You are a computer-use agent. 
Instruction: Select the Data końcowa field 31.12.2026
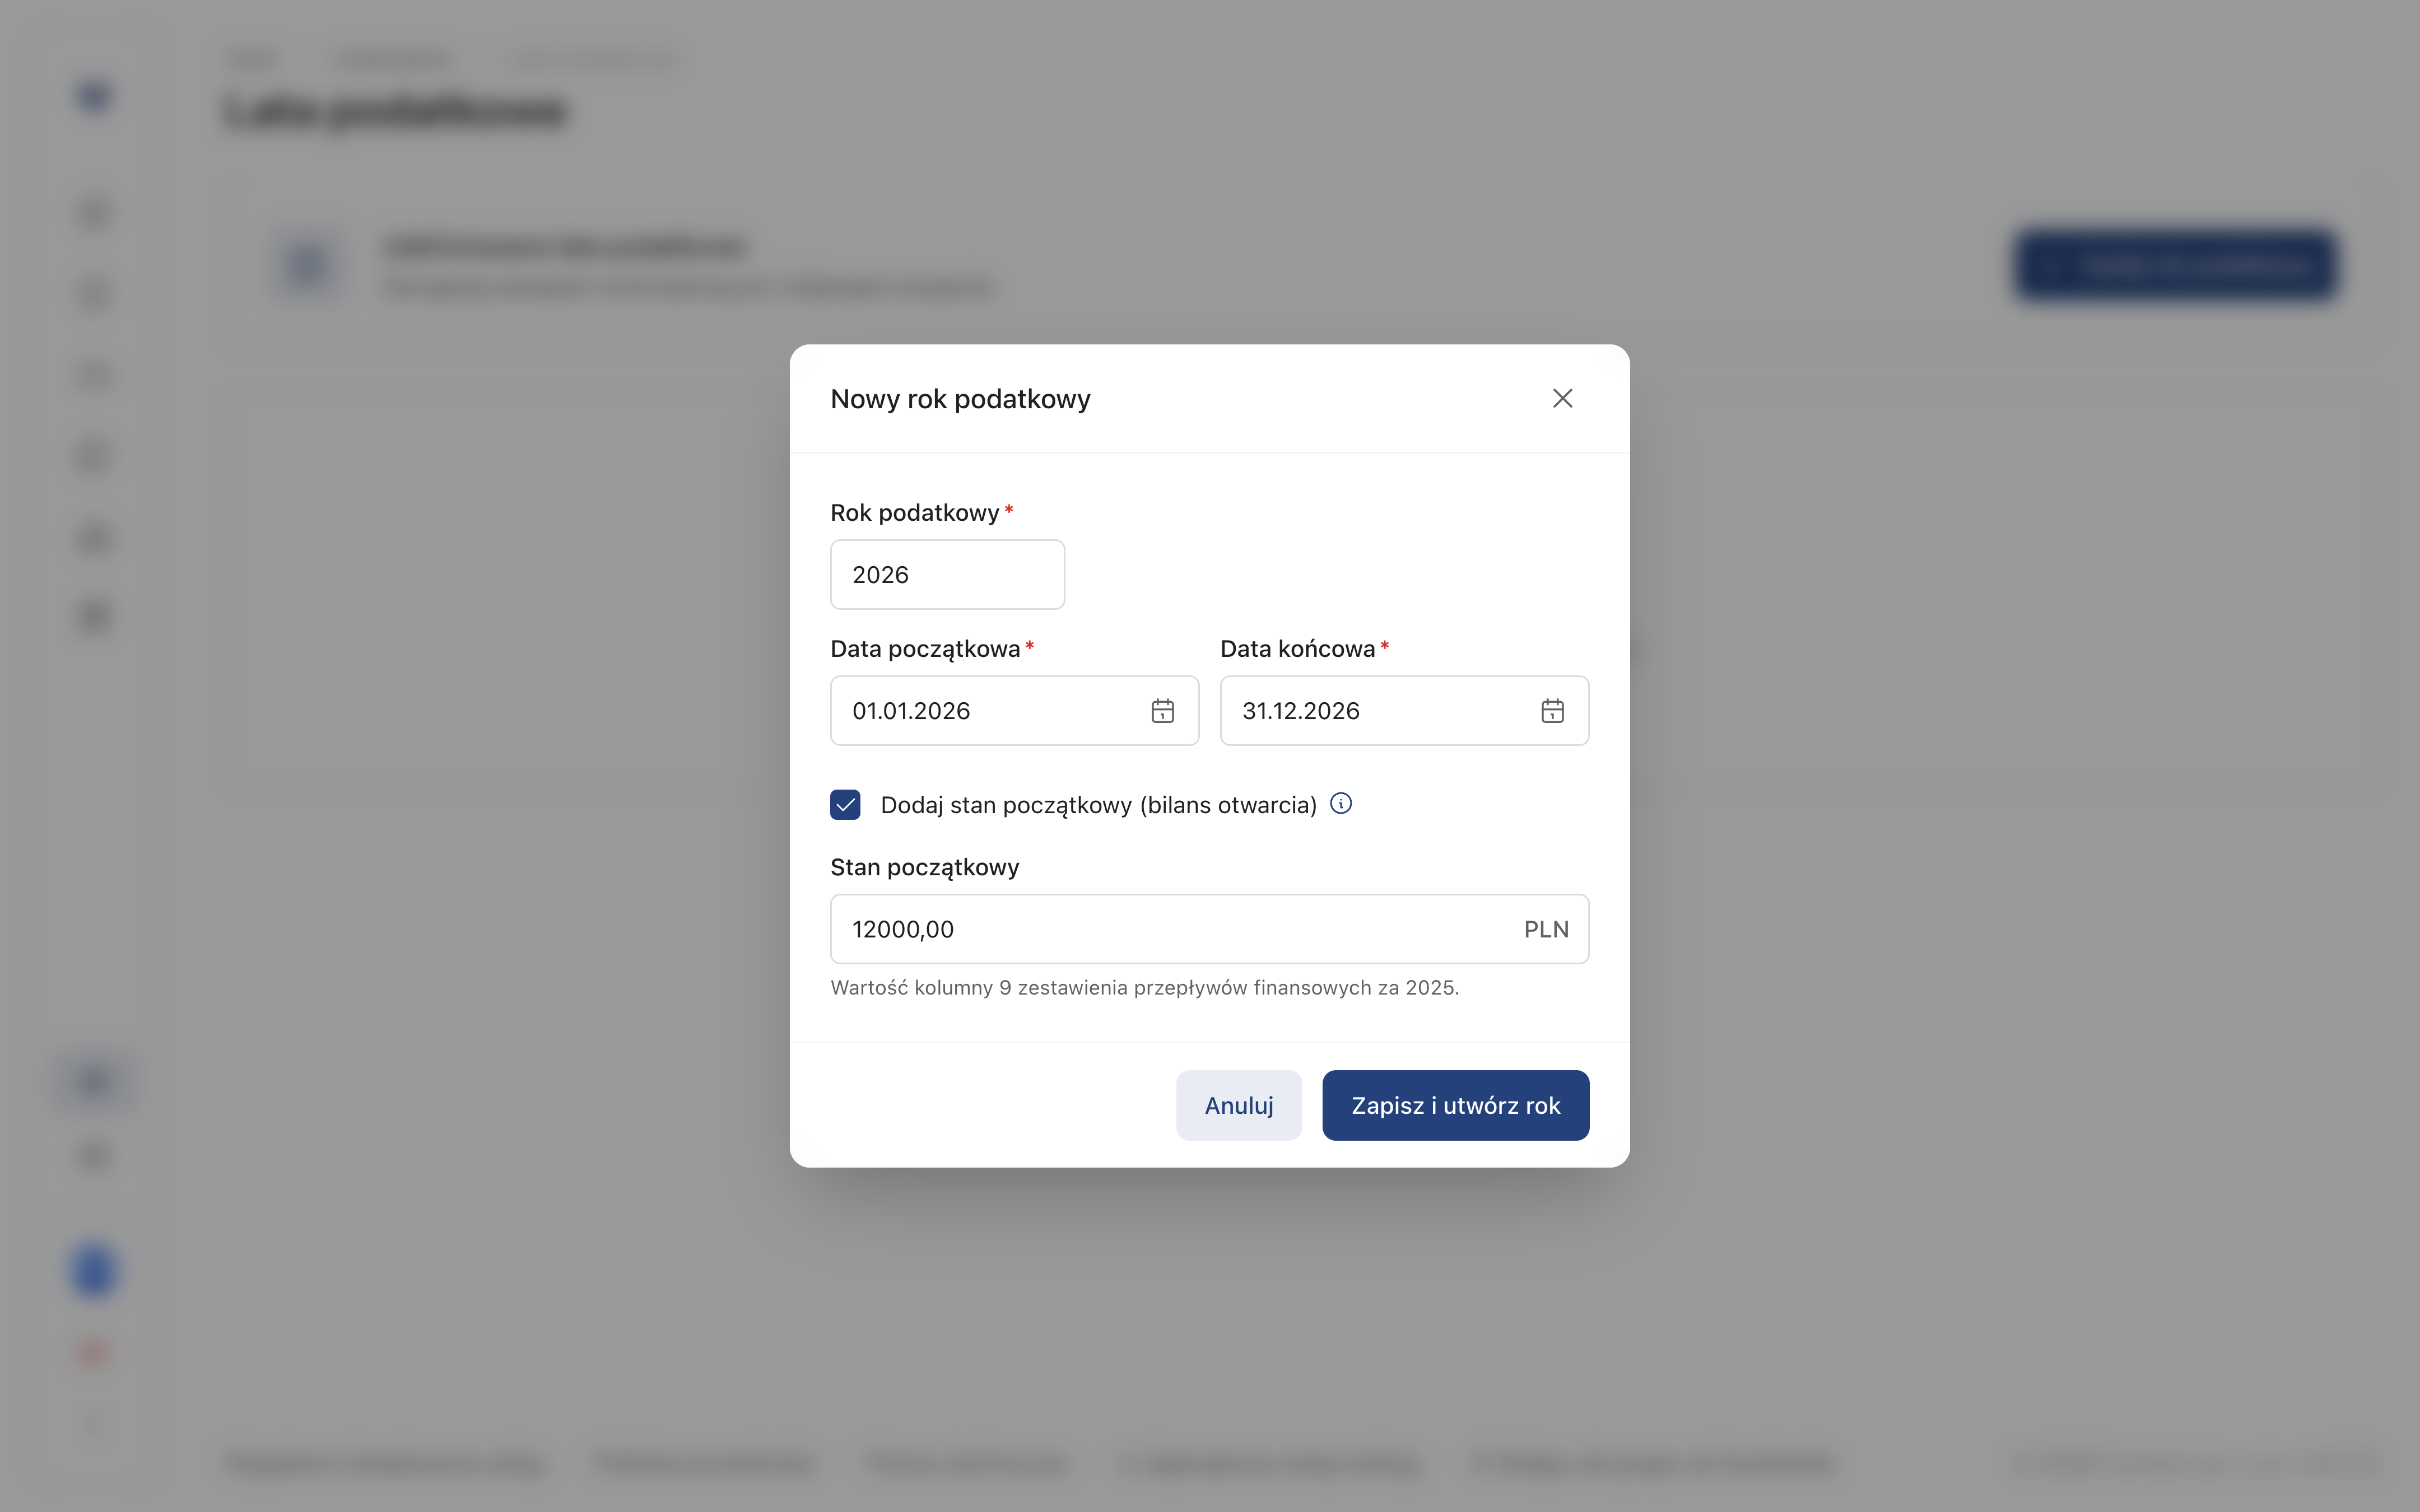point(1404,711)
